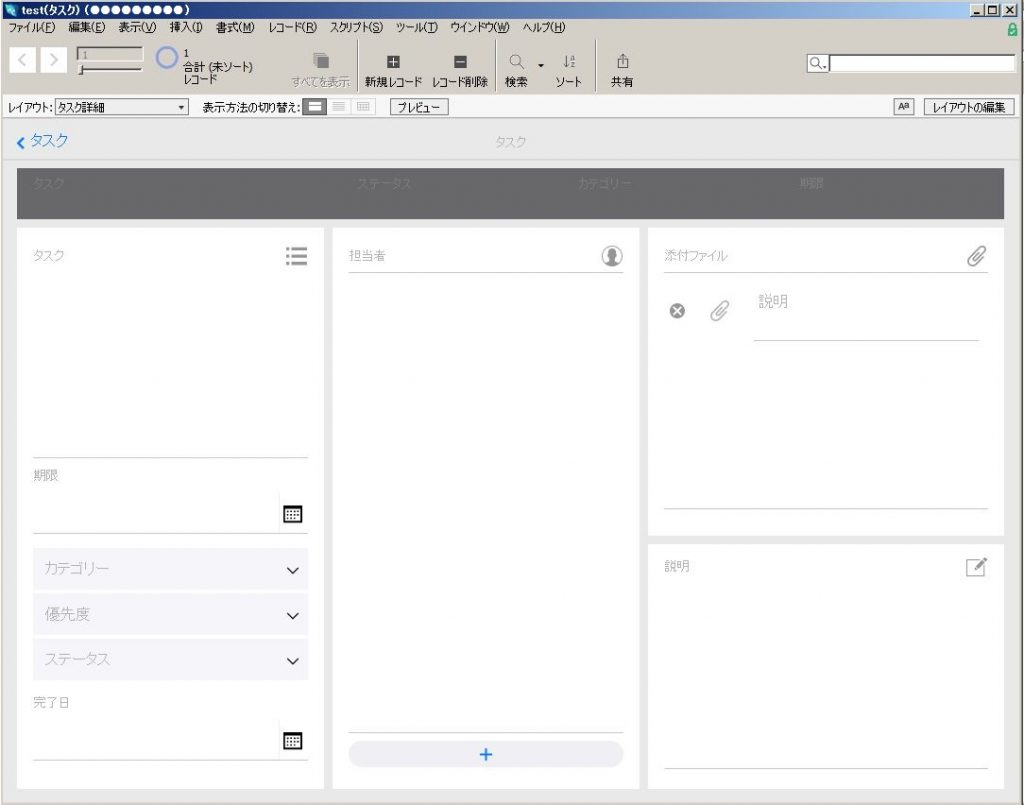Switch to list view layout toggle
Viewport: 1024px width, 805px height.
(337, 106)
